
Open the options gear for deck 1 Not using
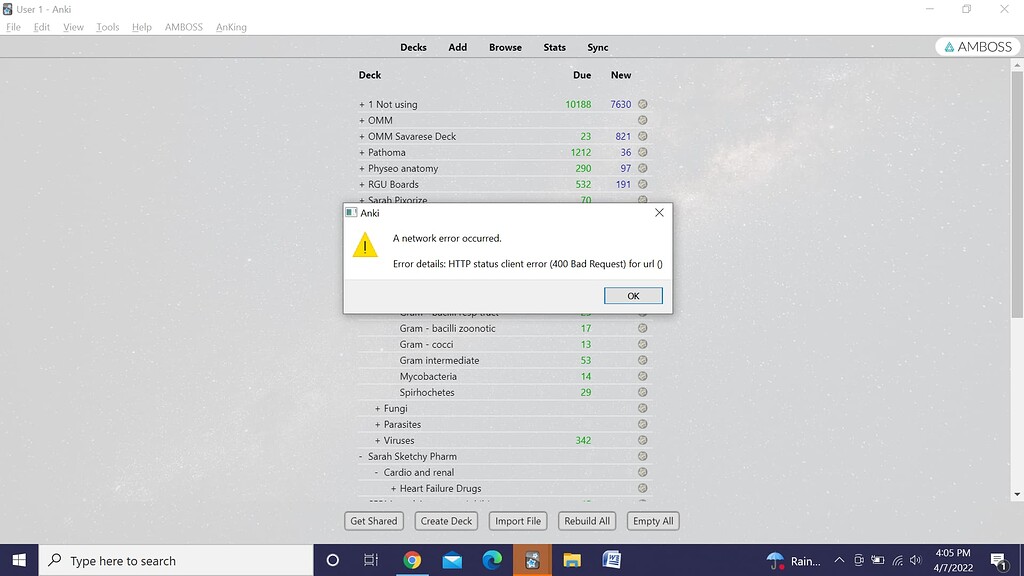(x=641, y=104)
